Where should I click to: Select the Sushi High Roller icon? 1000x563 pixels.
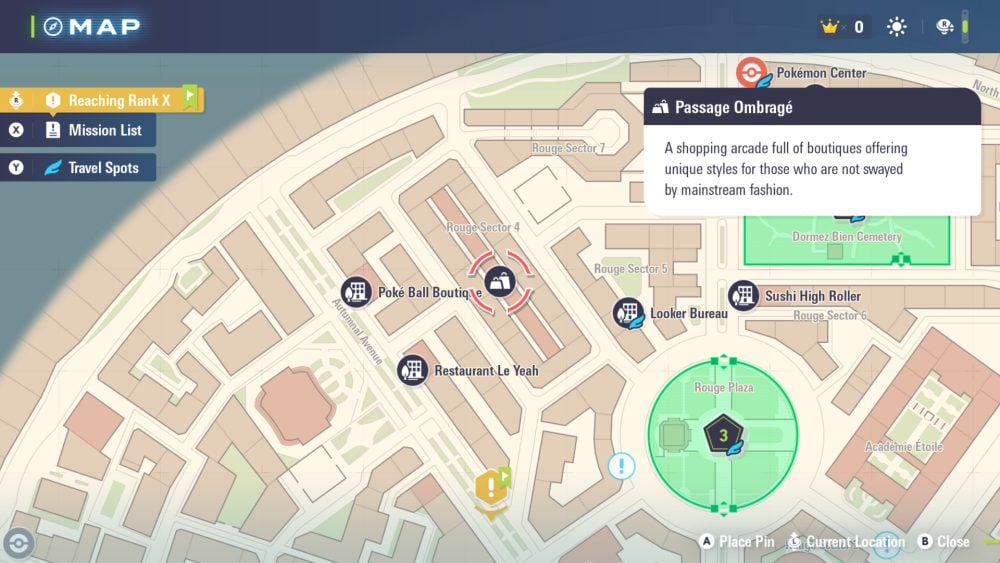tap(743, 296)
